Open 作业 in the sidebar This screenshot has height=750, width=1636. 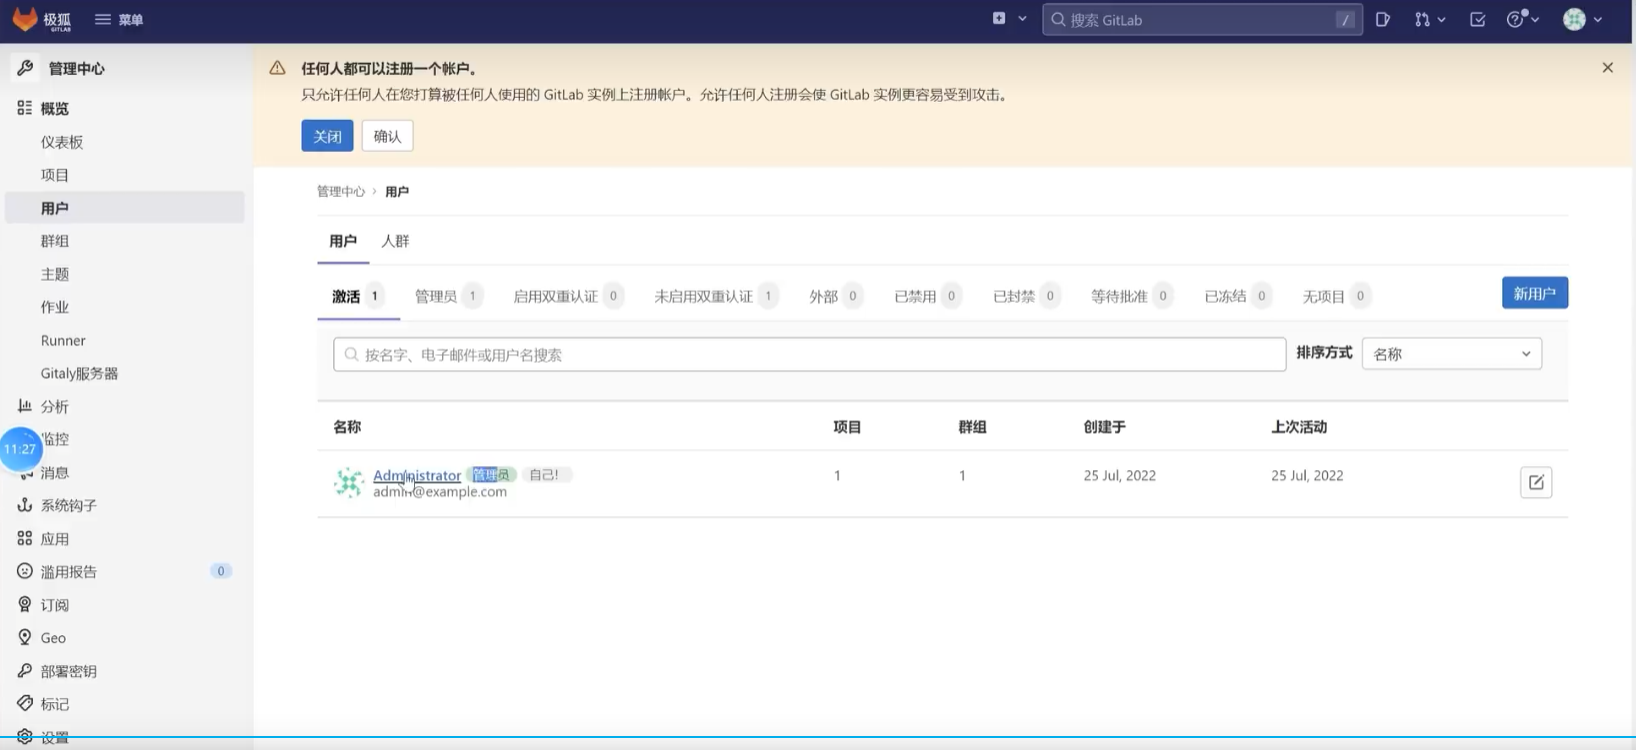(55, 307)
